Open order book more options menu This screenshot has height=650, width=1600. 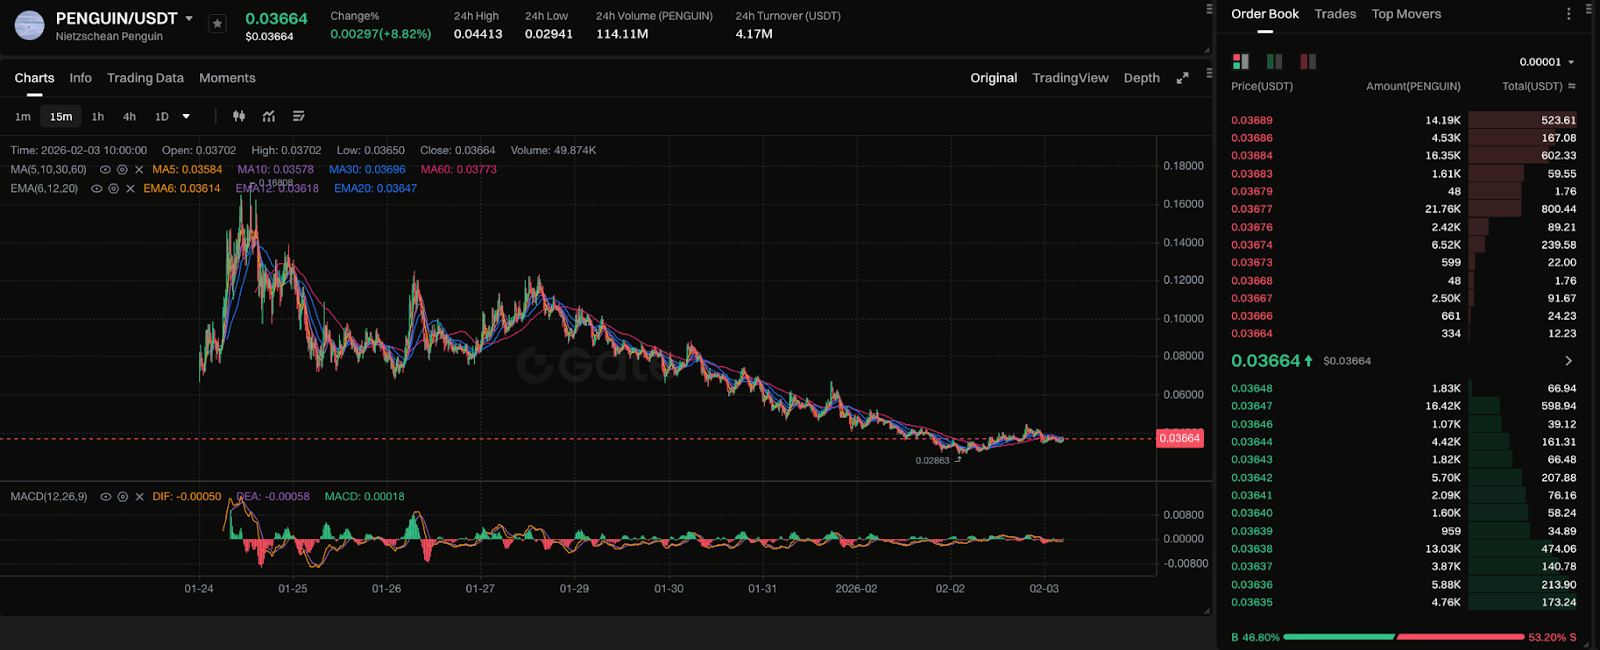click(x=1568, y=14)
